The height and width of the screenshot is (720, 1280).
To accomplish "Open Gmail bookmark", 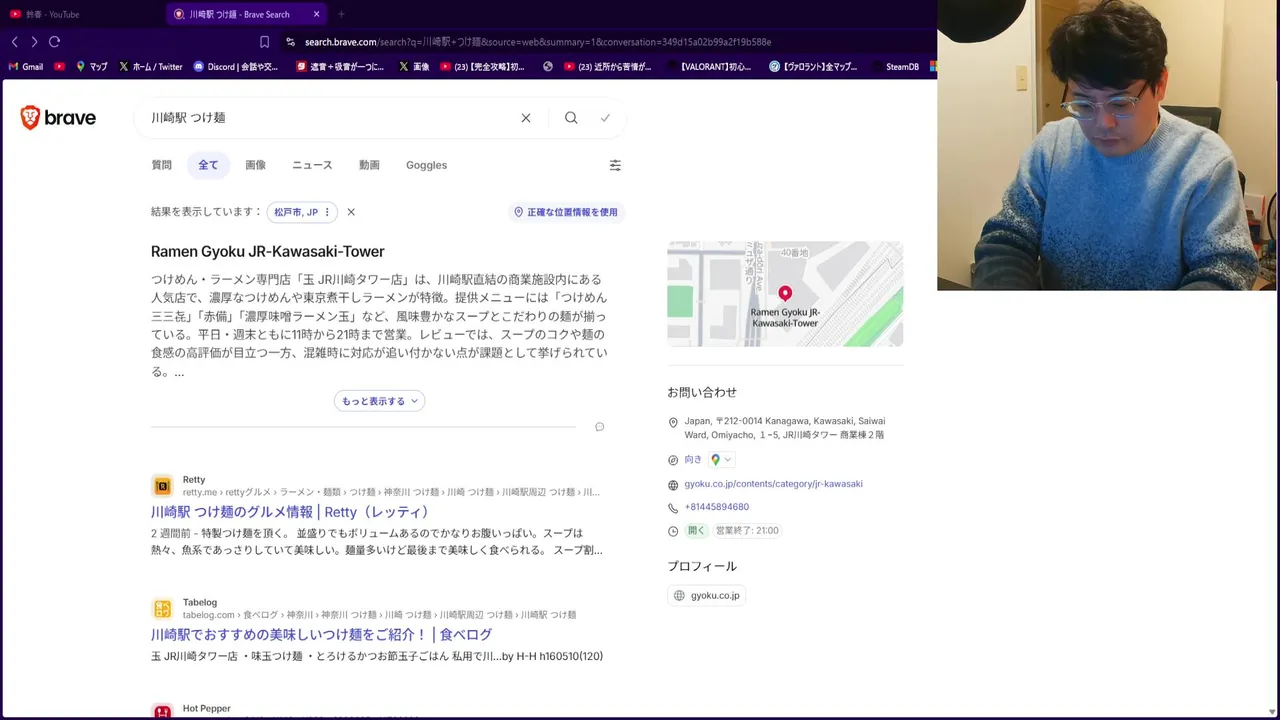I will pyautogui.click(x=26, y=67).
